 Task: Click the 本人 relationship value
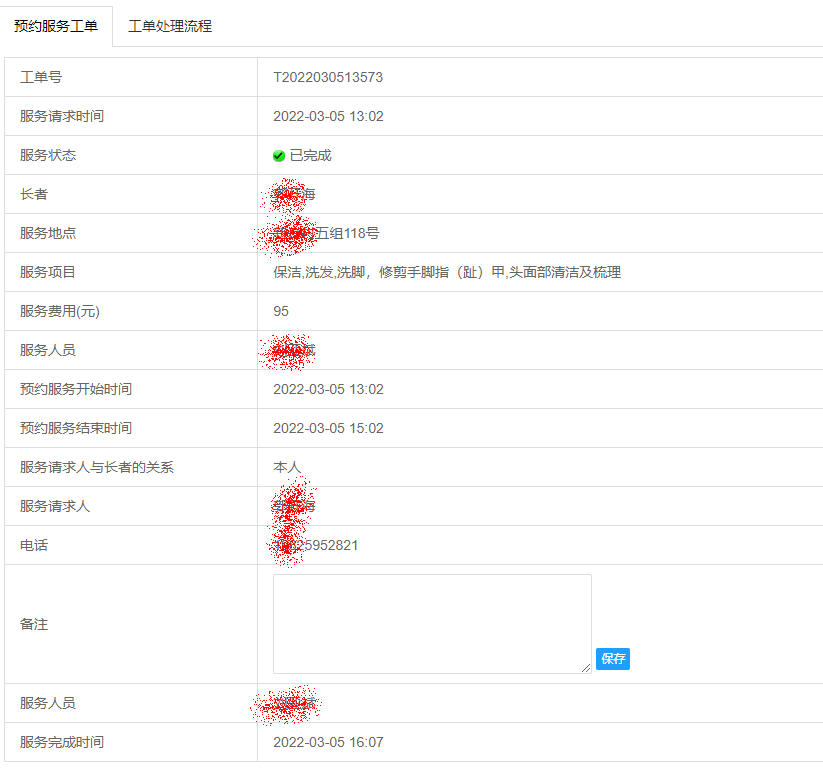[287, 467]
